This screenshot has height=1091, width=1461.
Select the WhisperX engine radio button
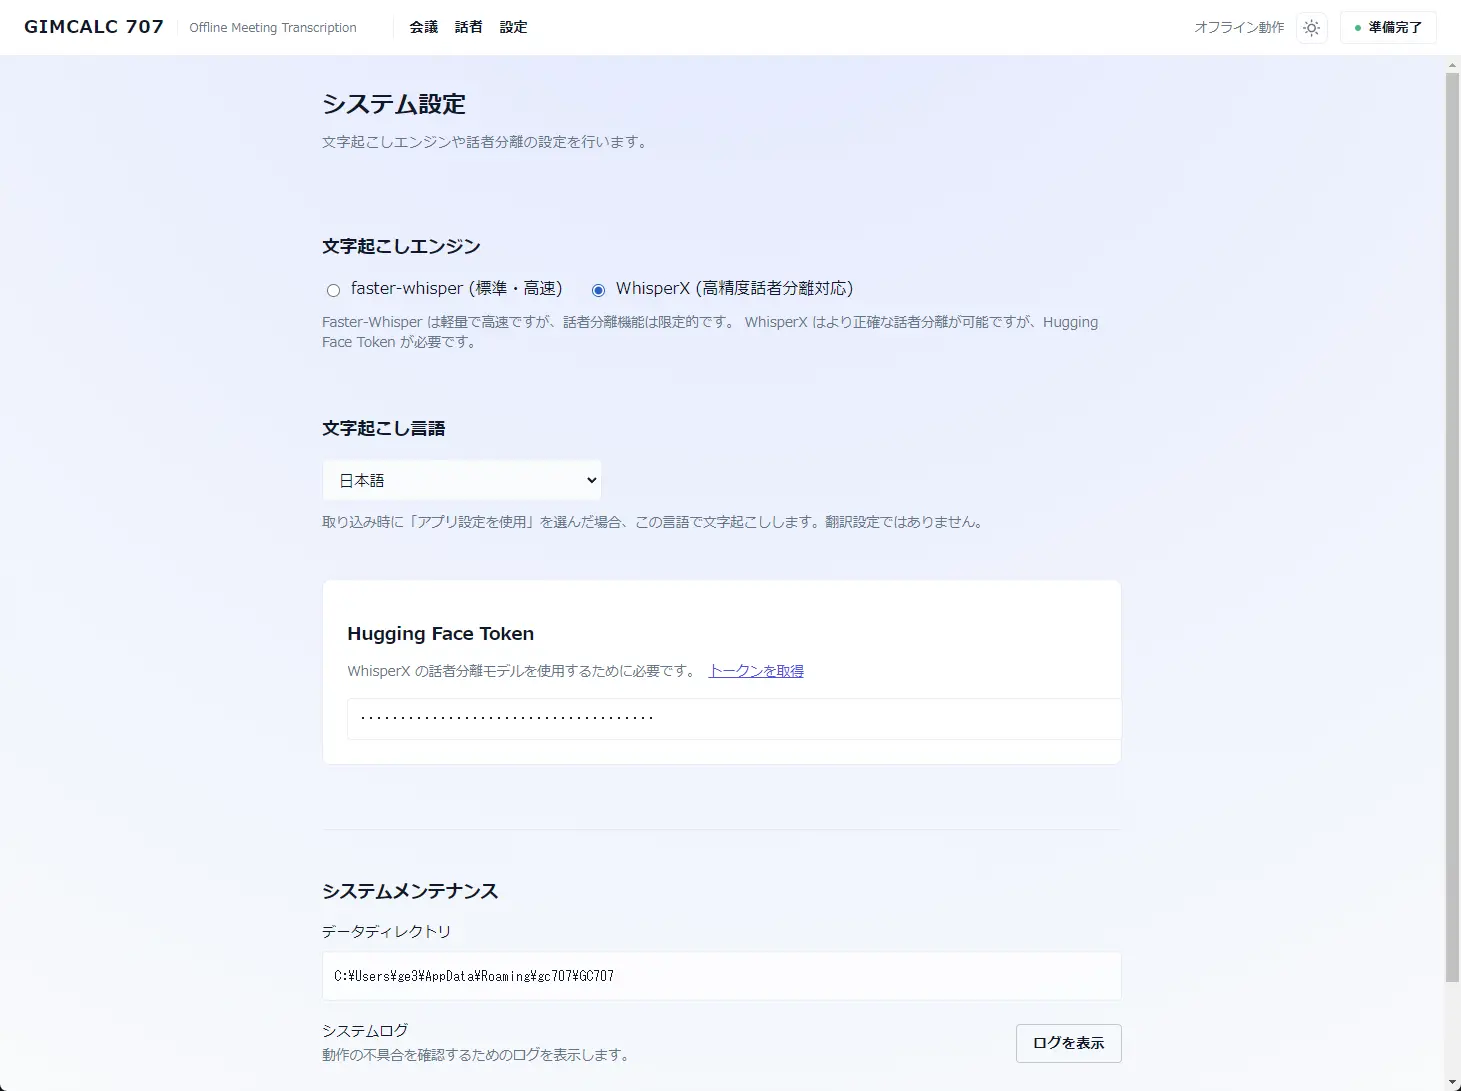[x=598, y=290]
